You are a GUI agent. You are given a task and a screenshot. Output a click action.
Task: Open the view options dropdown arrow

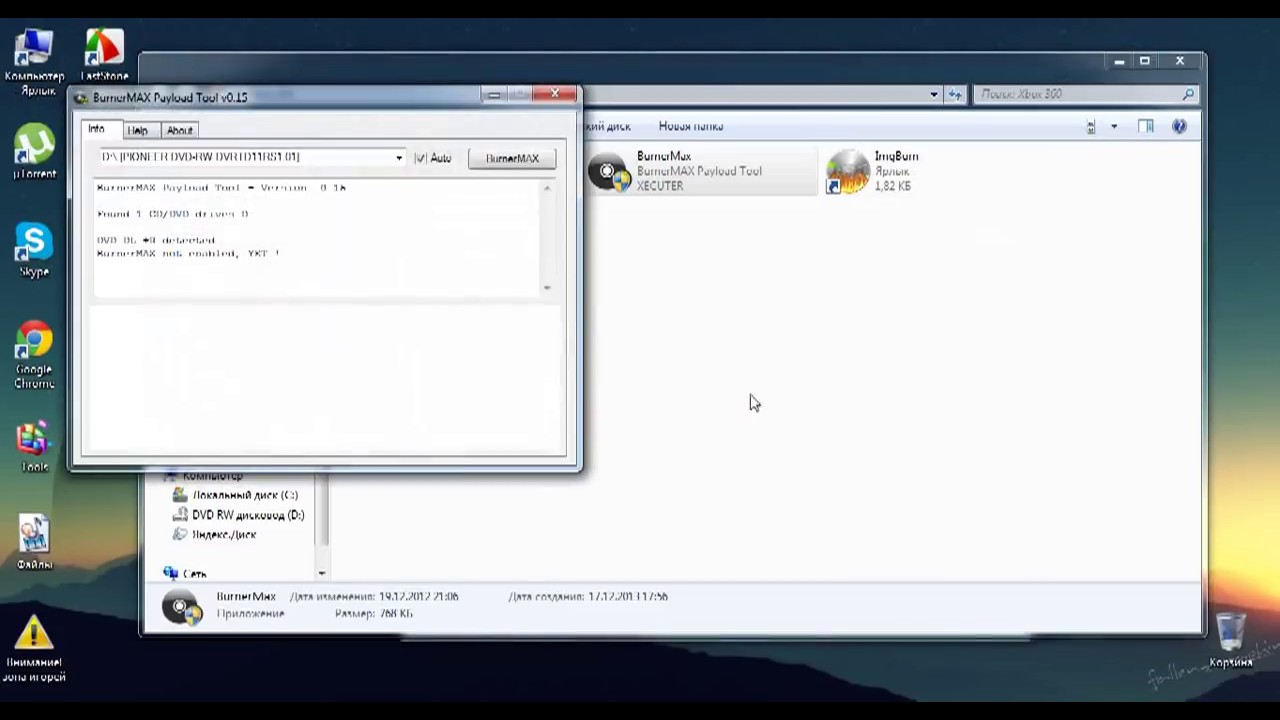1114,126
